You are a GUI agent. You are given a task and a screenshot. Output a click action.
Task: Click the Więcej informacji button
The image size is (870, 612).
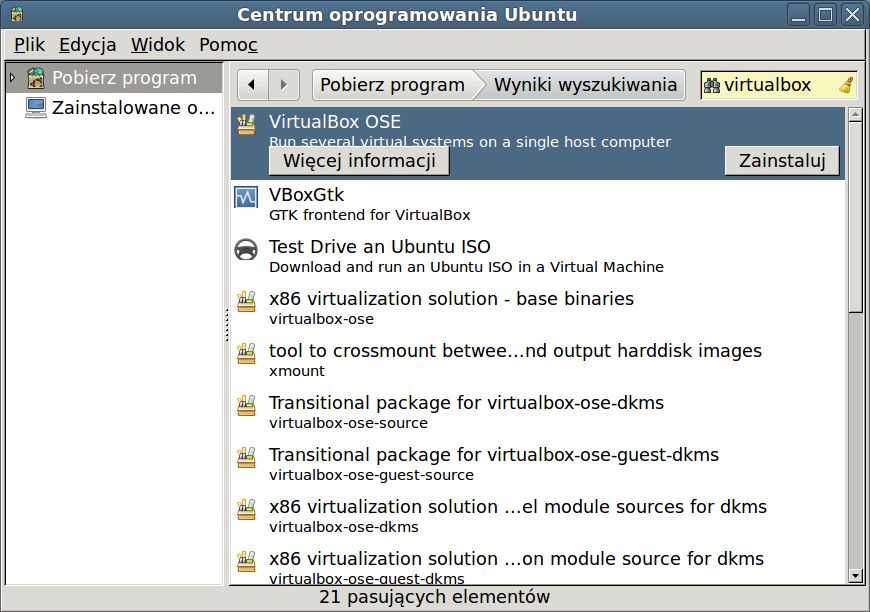click(x=359, y=161)
